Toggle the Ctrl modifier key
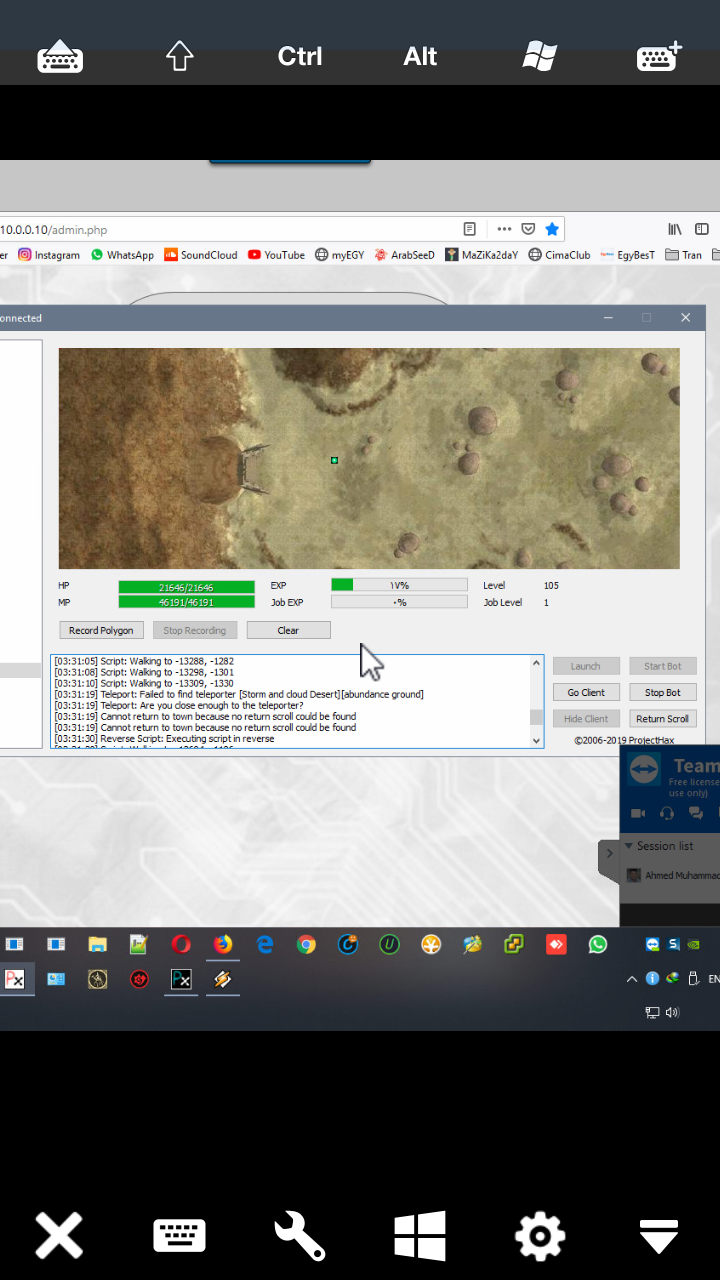The width and height of the screenshot is (720, 1280). (x=299, y=56)
